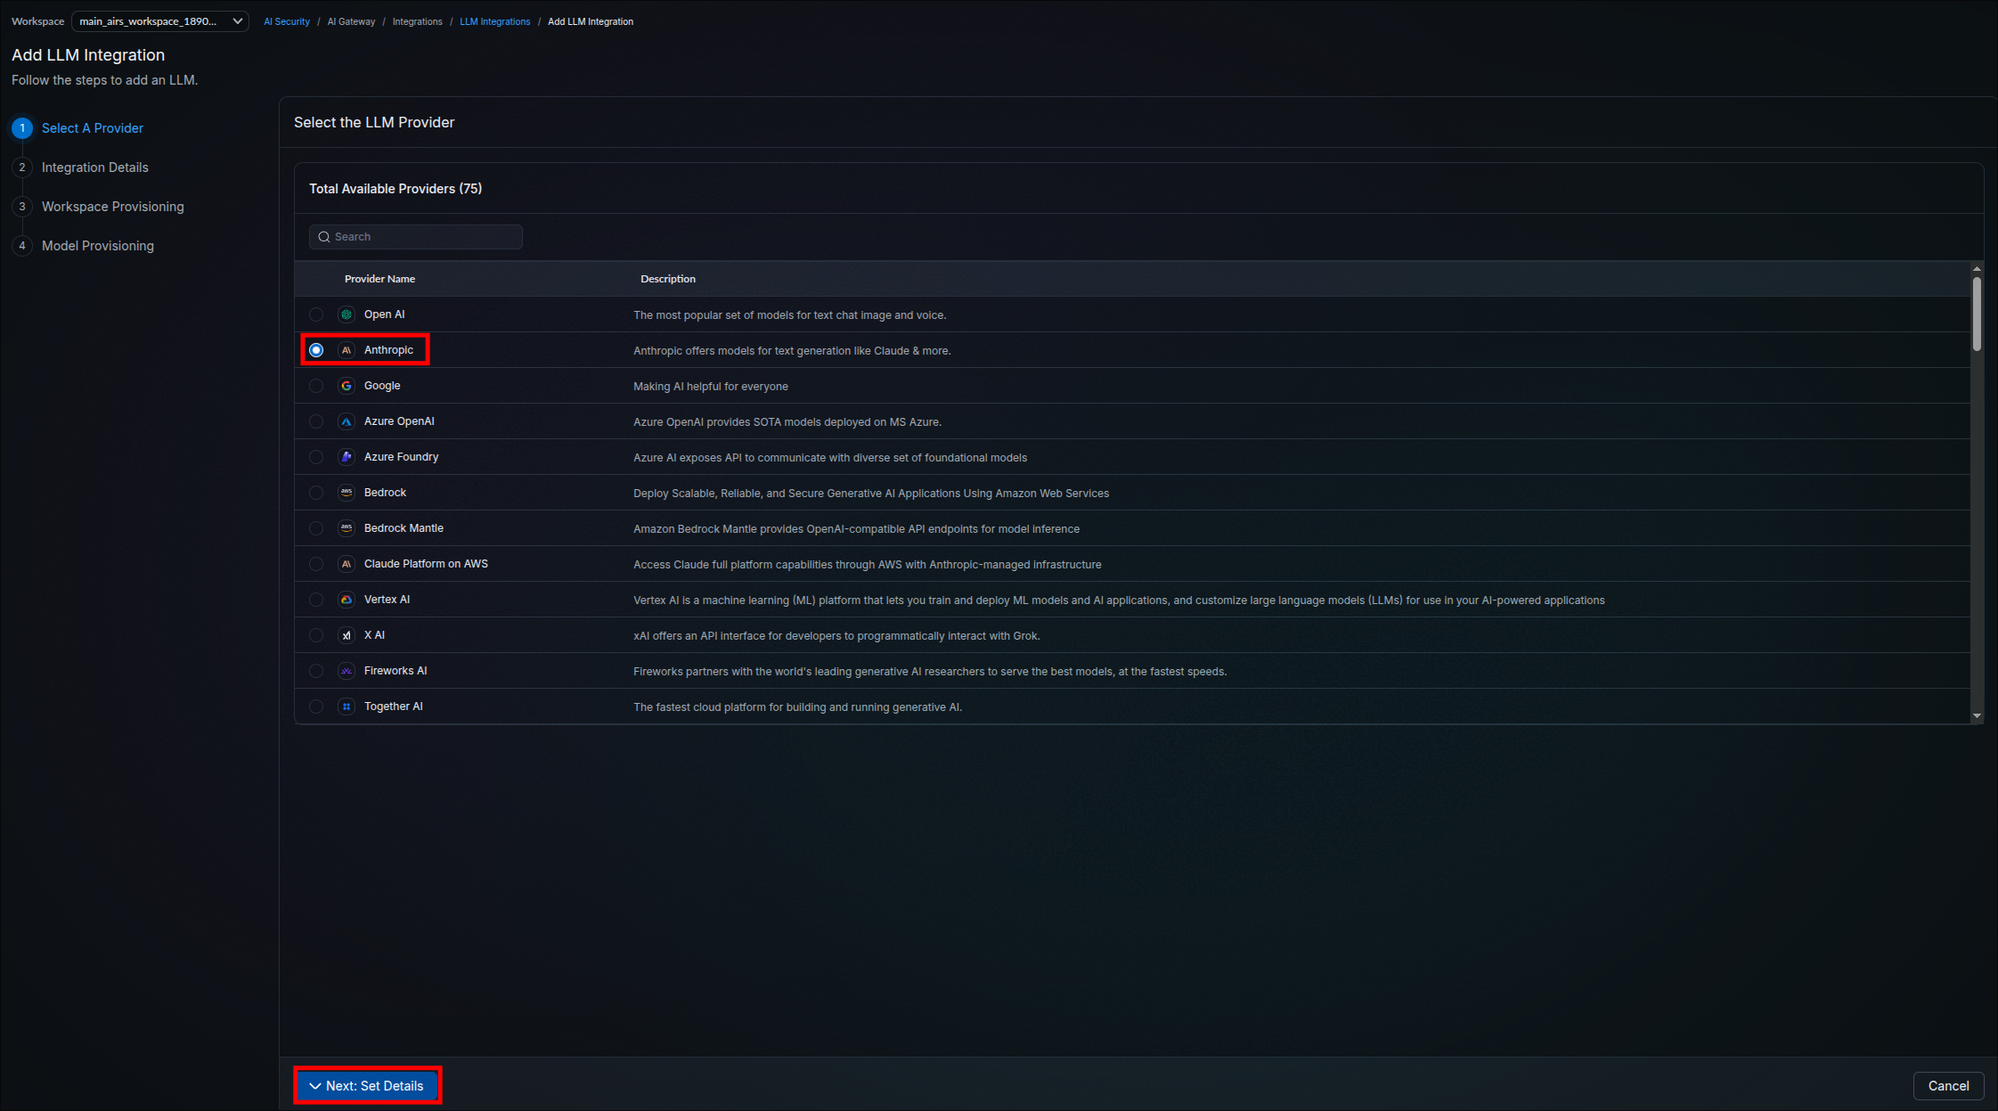Image resolution: width=1998 pixels, height=1111 pixels.
Task: Select the Open AI radio button
Action: pyautogui.click(x=316, y=314)
